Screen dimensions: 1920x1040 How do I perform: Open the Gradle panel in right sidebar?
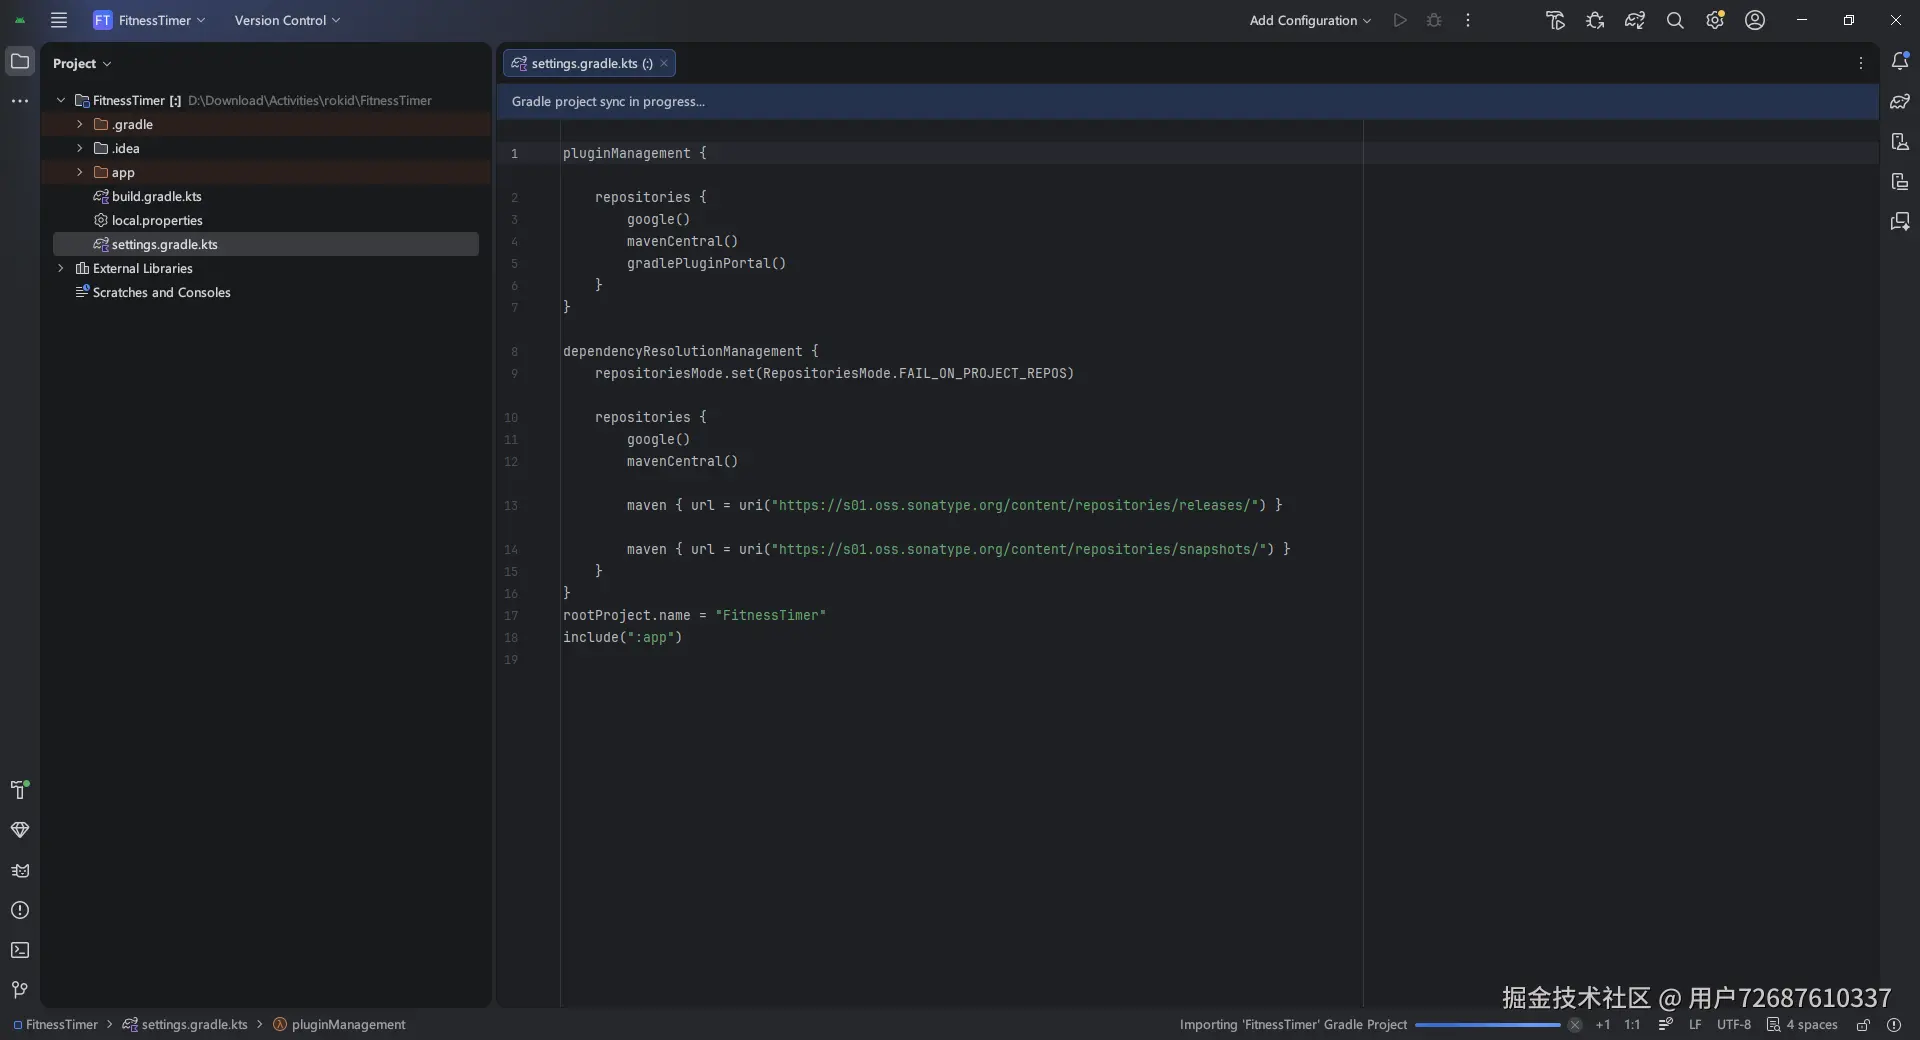click(1899, 101)
